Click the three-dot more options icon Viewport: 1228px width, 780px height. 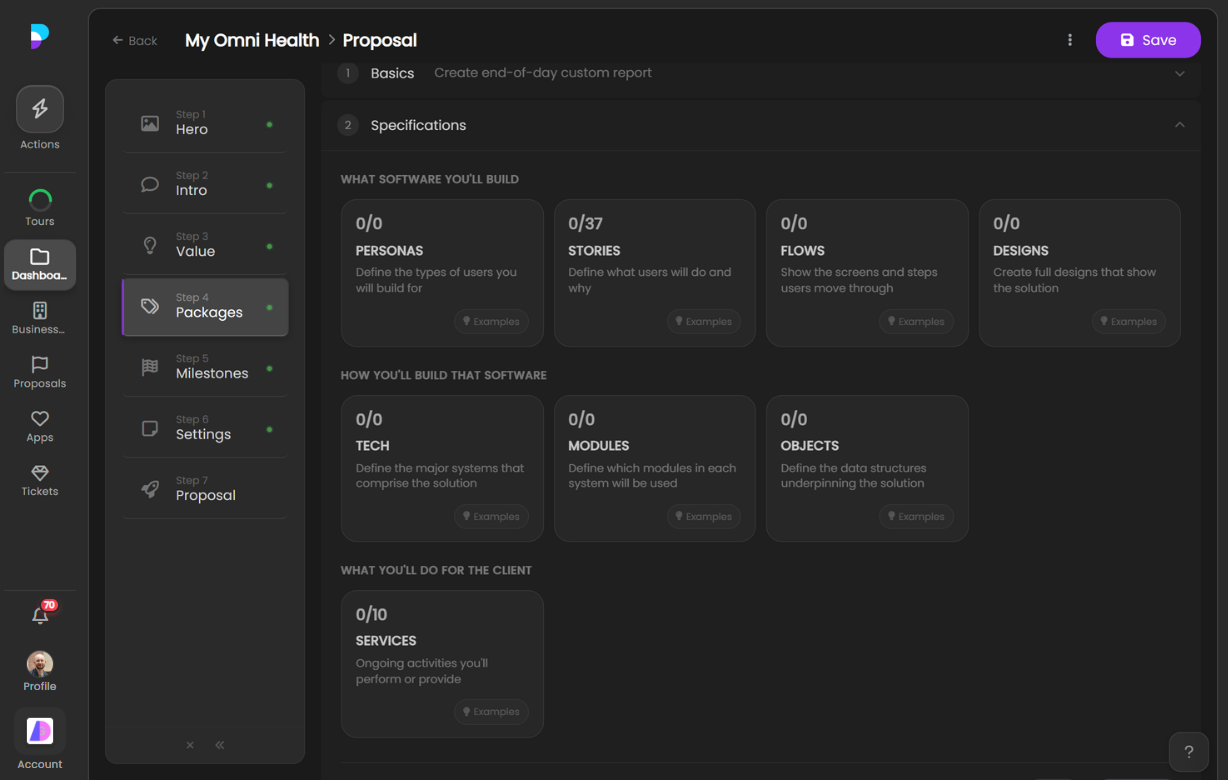(1070, 40)
